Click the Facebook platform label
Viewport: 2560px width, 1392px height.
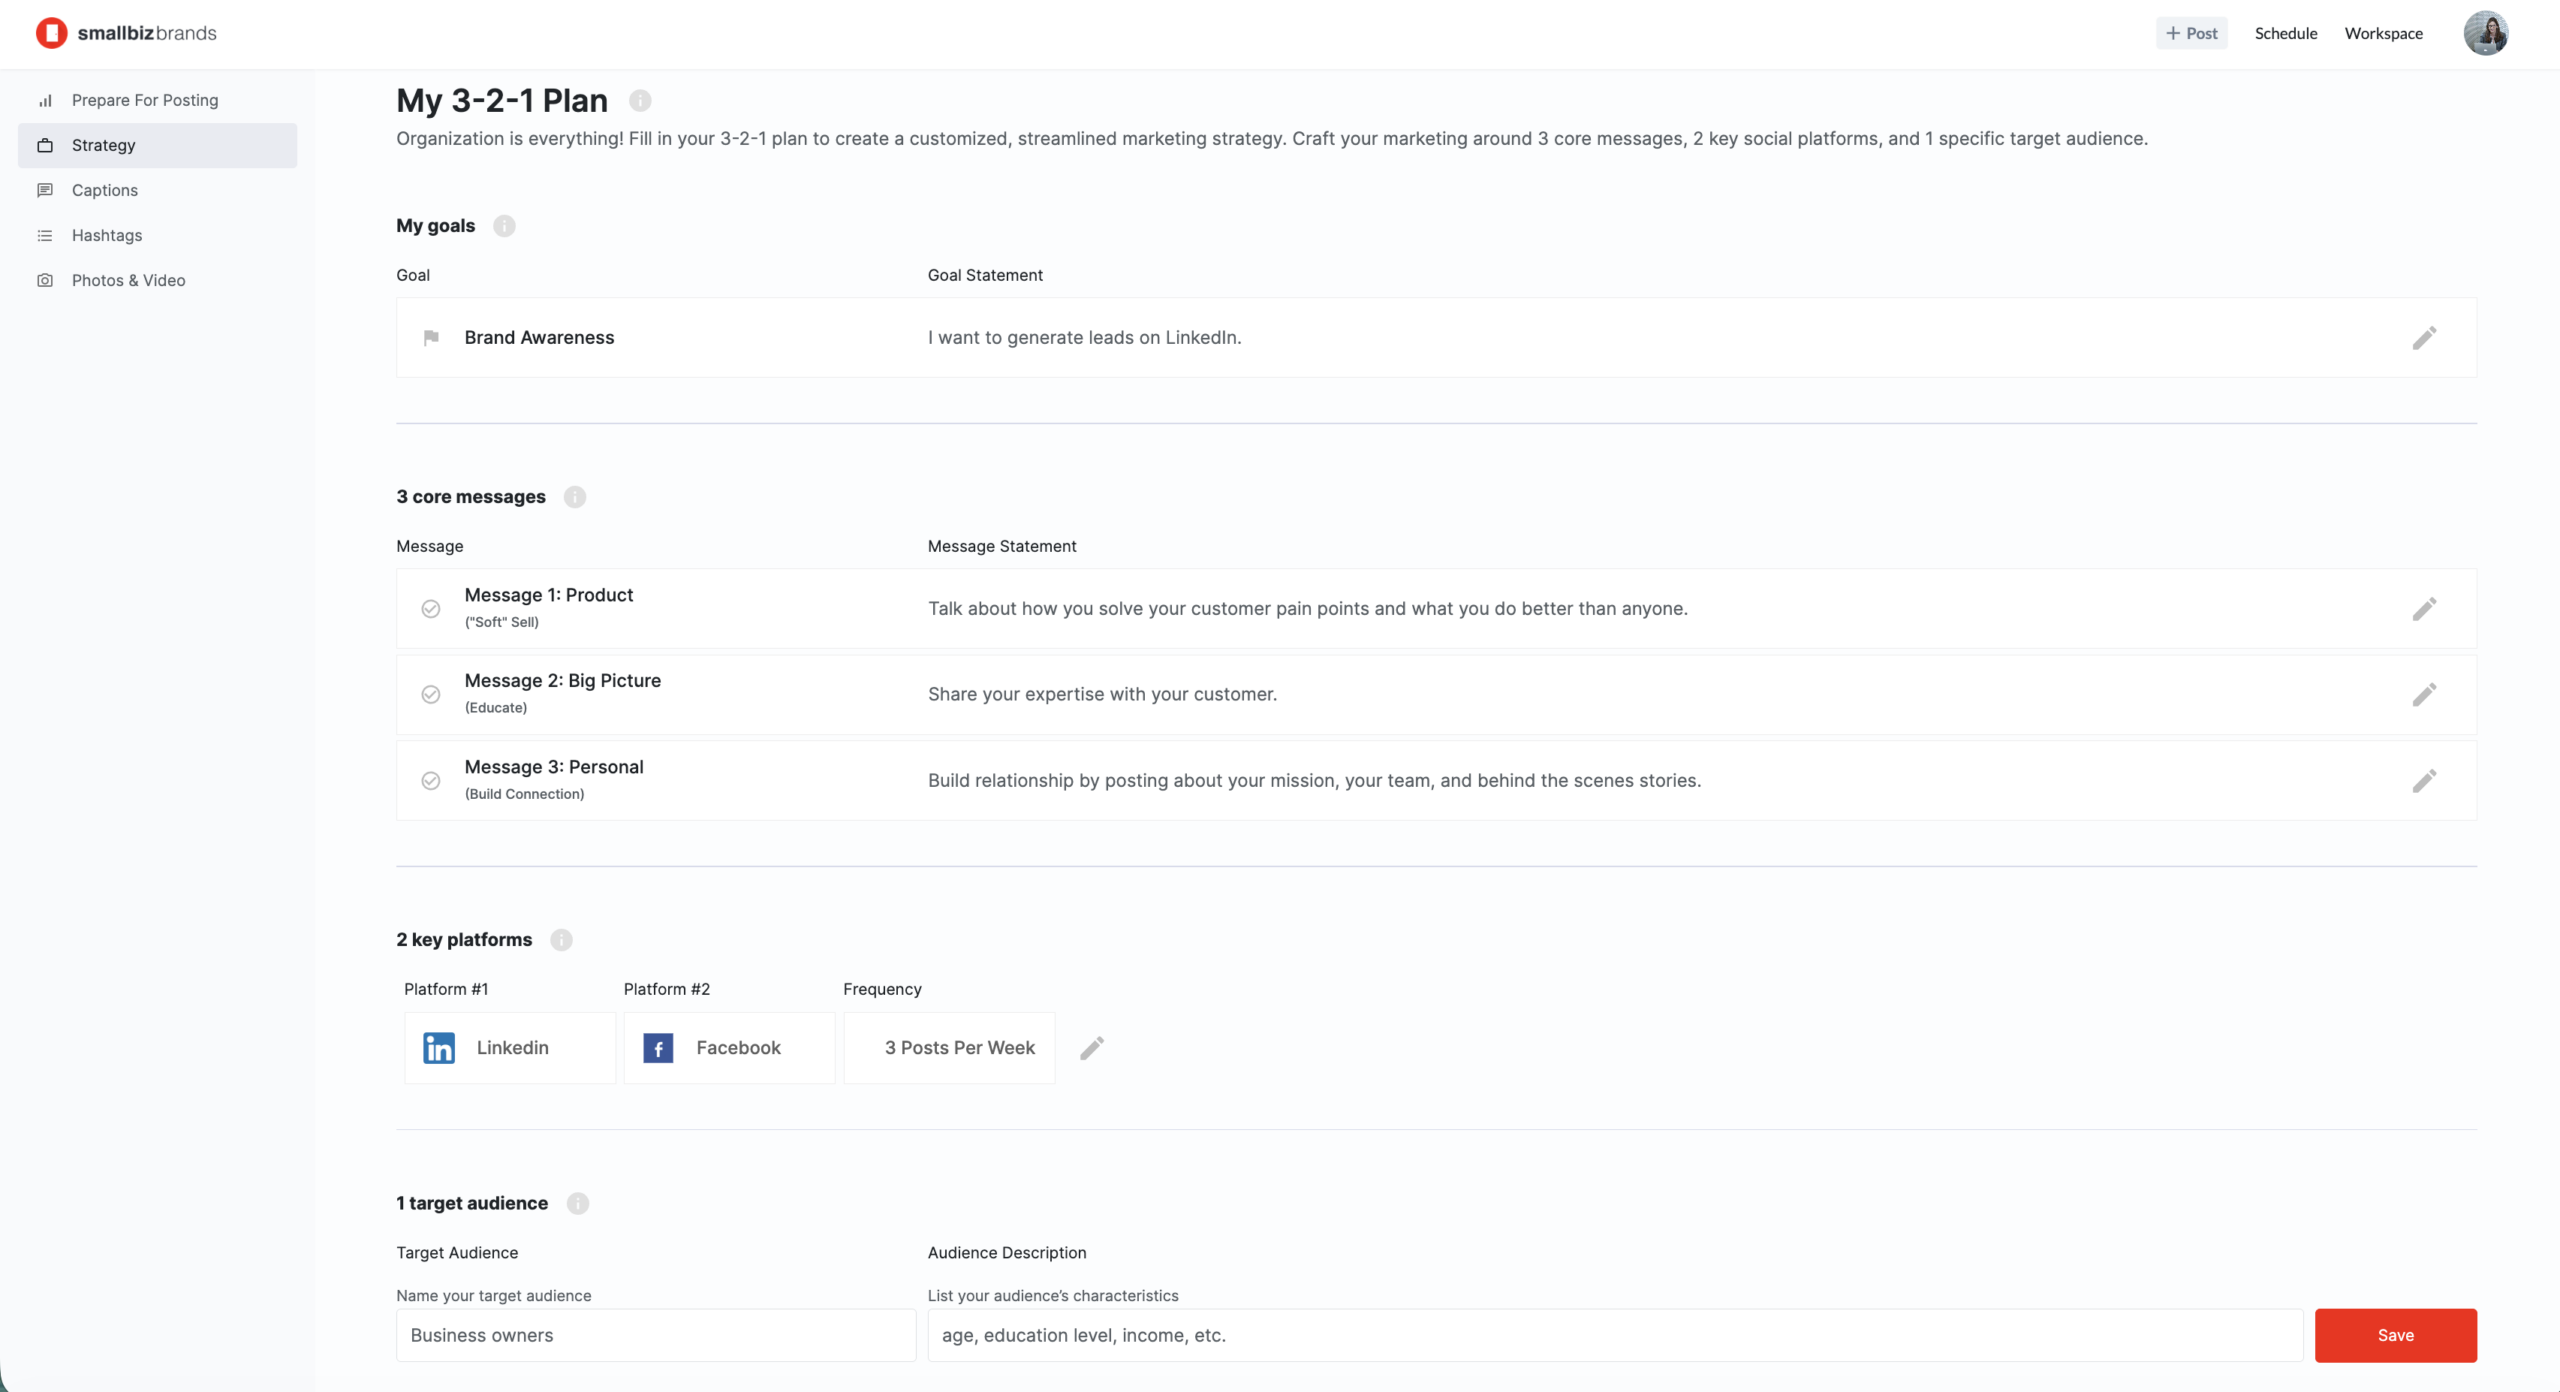click(x=738, y=1048)
